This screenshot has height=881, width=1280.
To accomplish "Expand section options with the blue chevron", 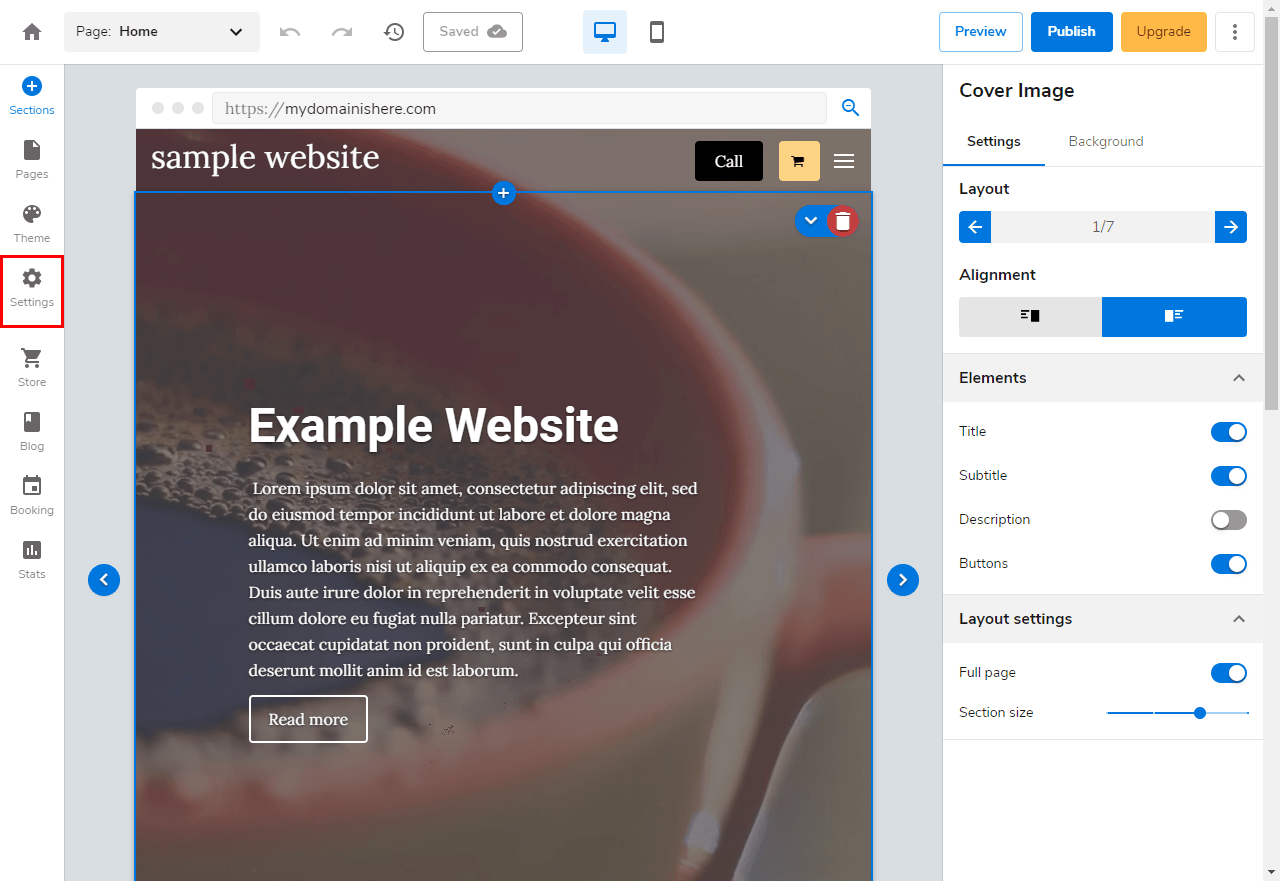I will coord(811,221).
